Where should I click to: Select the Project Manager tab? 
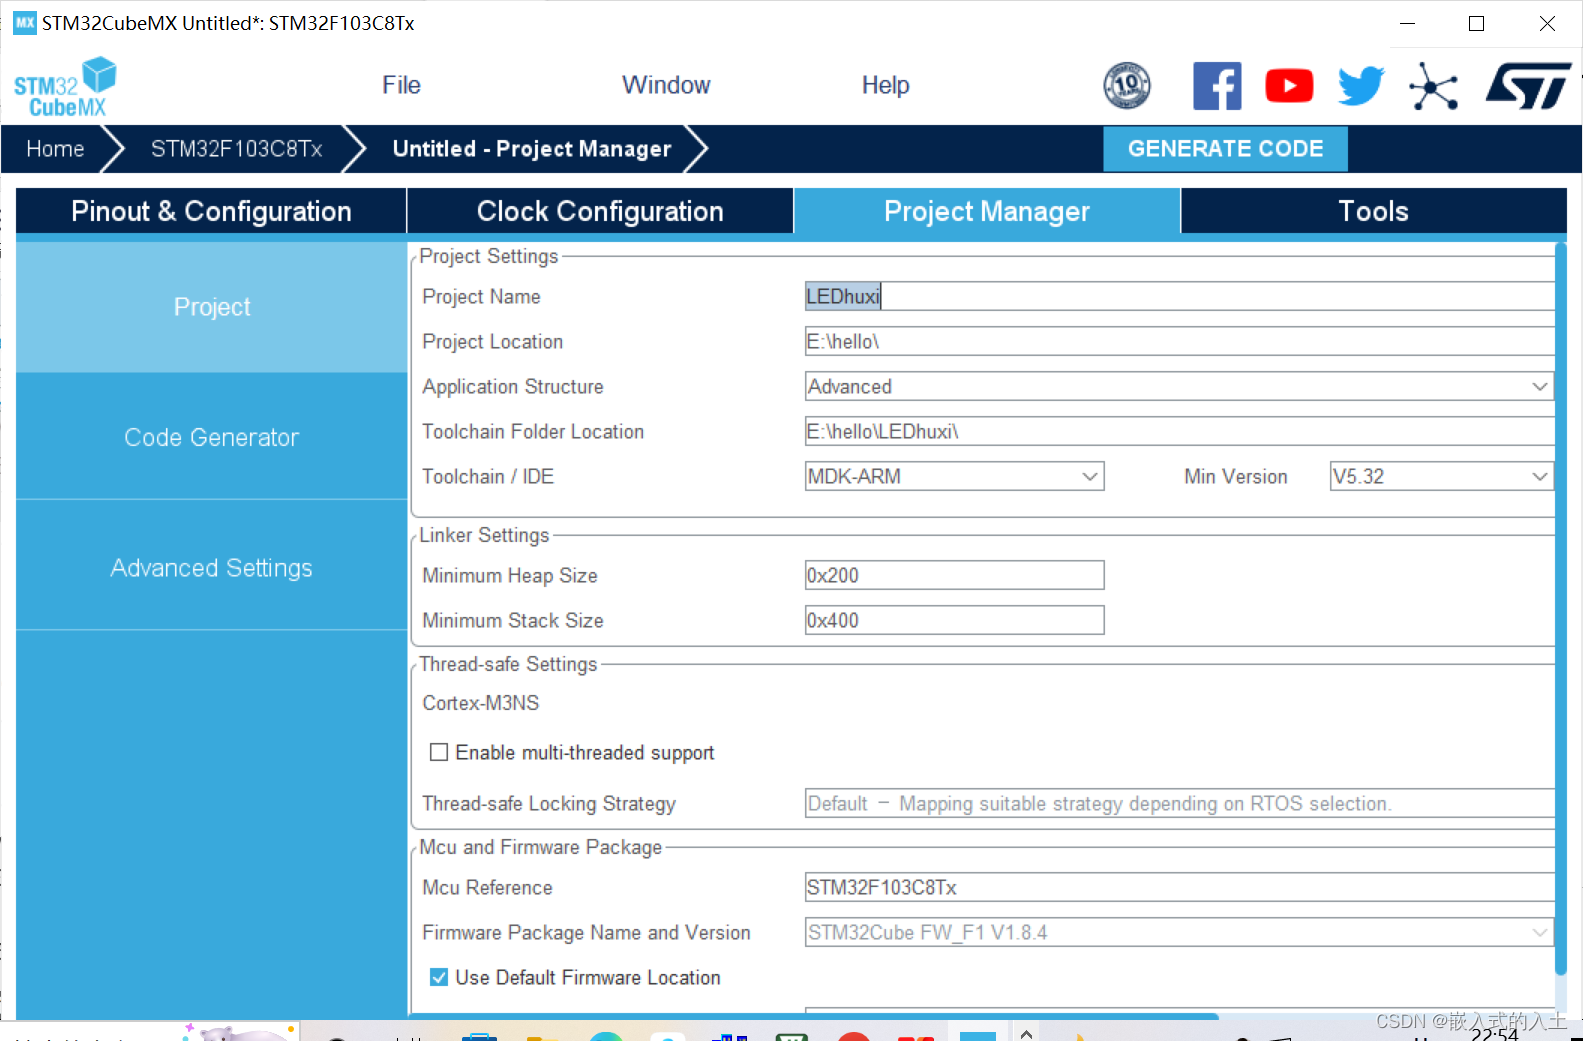pyautogui.click(x=987, y=211)
